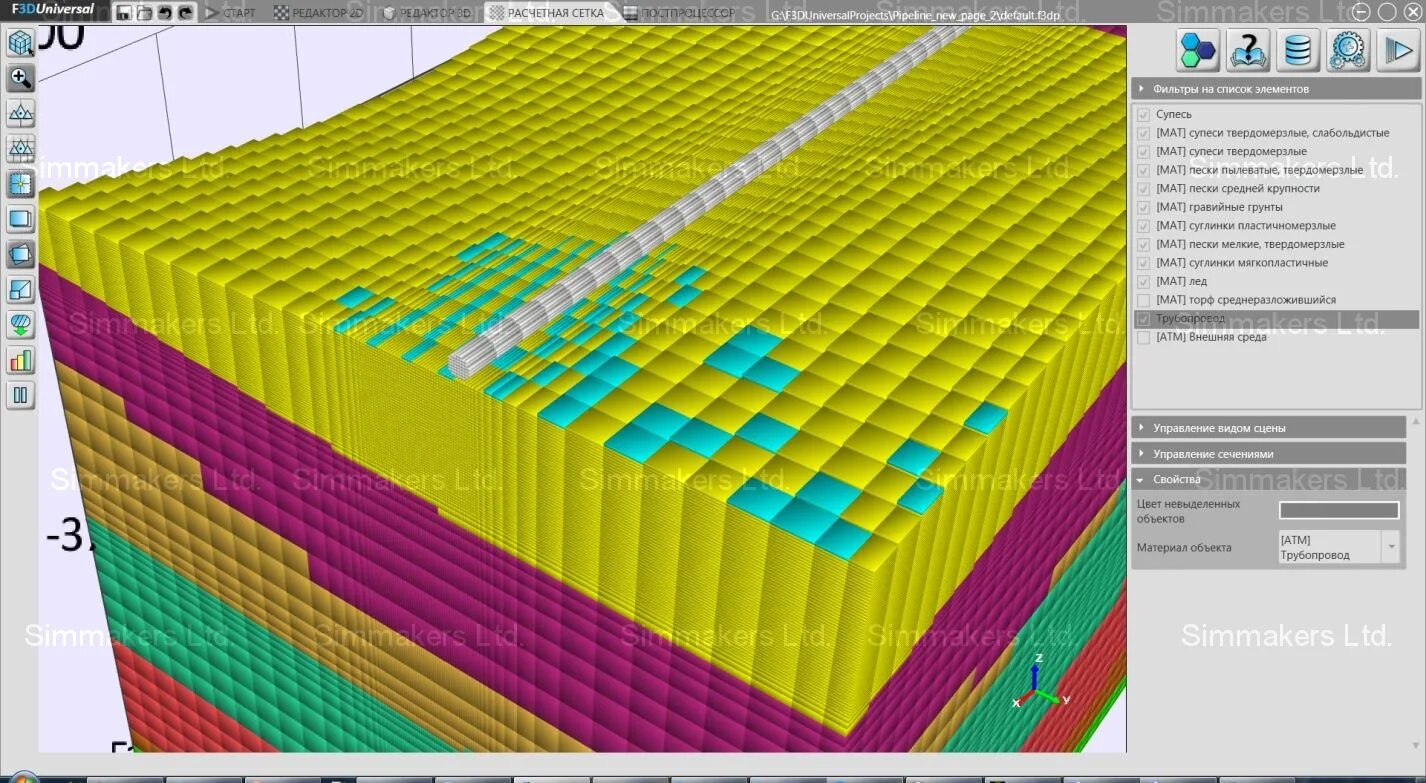The height and width of the screenshot is (783, 1426).
Task: Enable [ATM] Внешняя среда checkbox
Action: (1144, 337)
